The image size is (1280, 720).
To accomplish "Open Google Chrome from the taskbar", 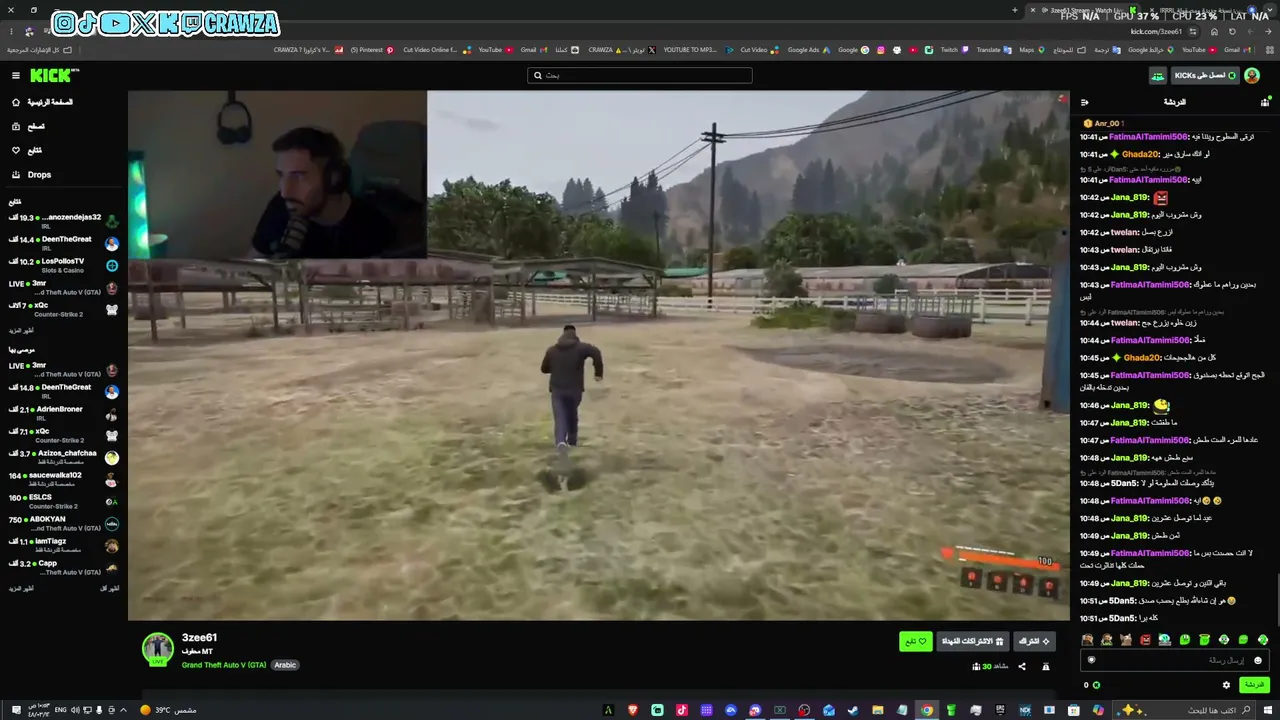I will pos(927,710).
